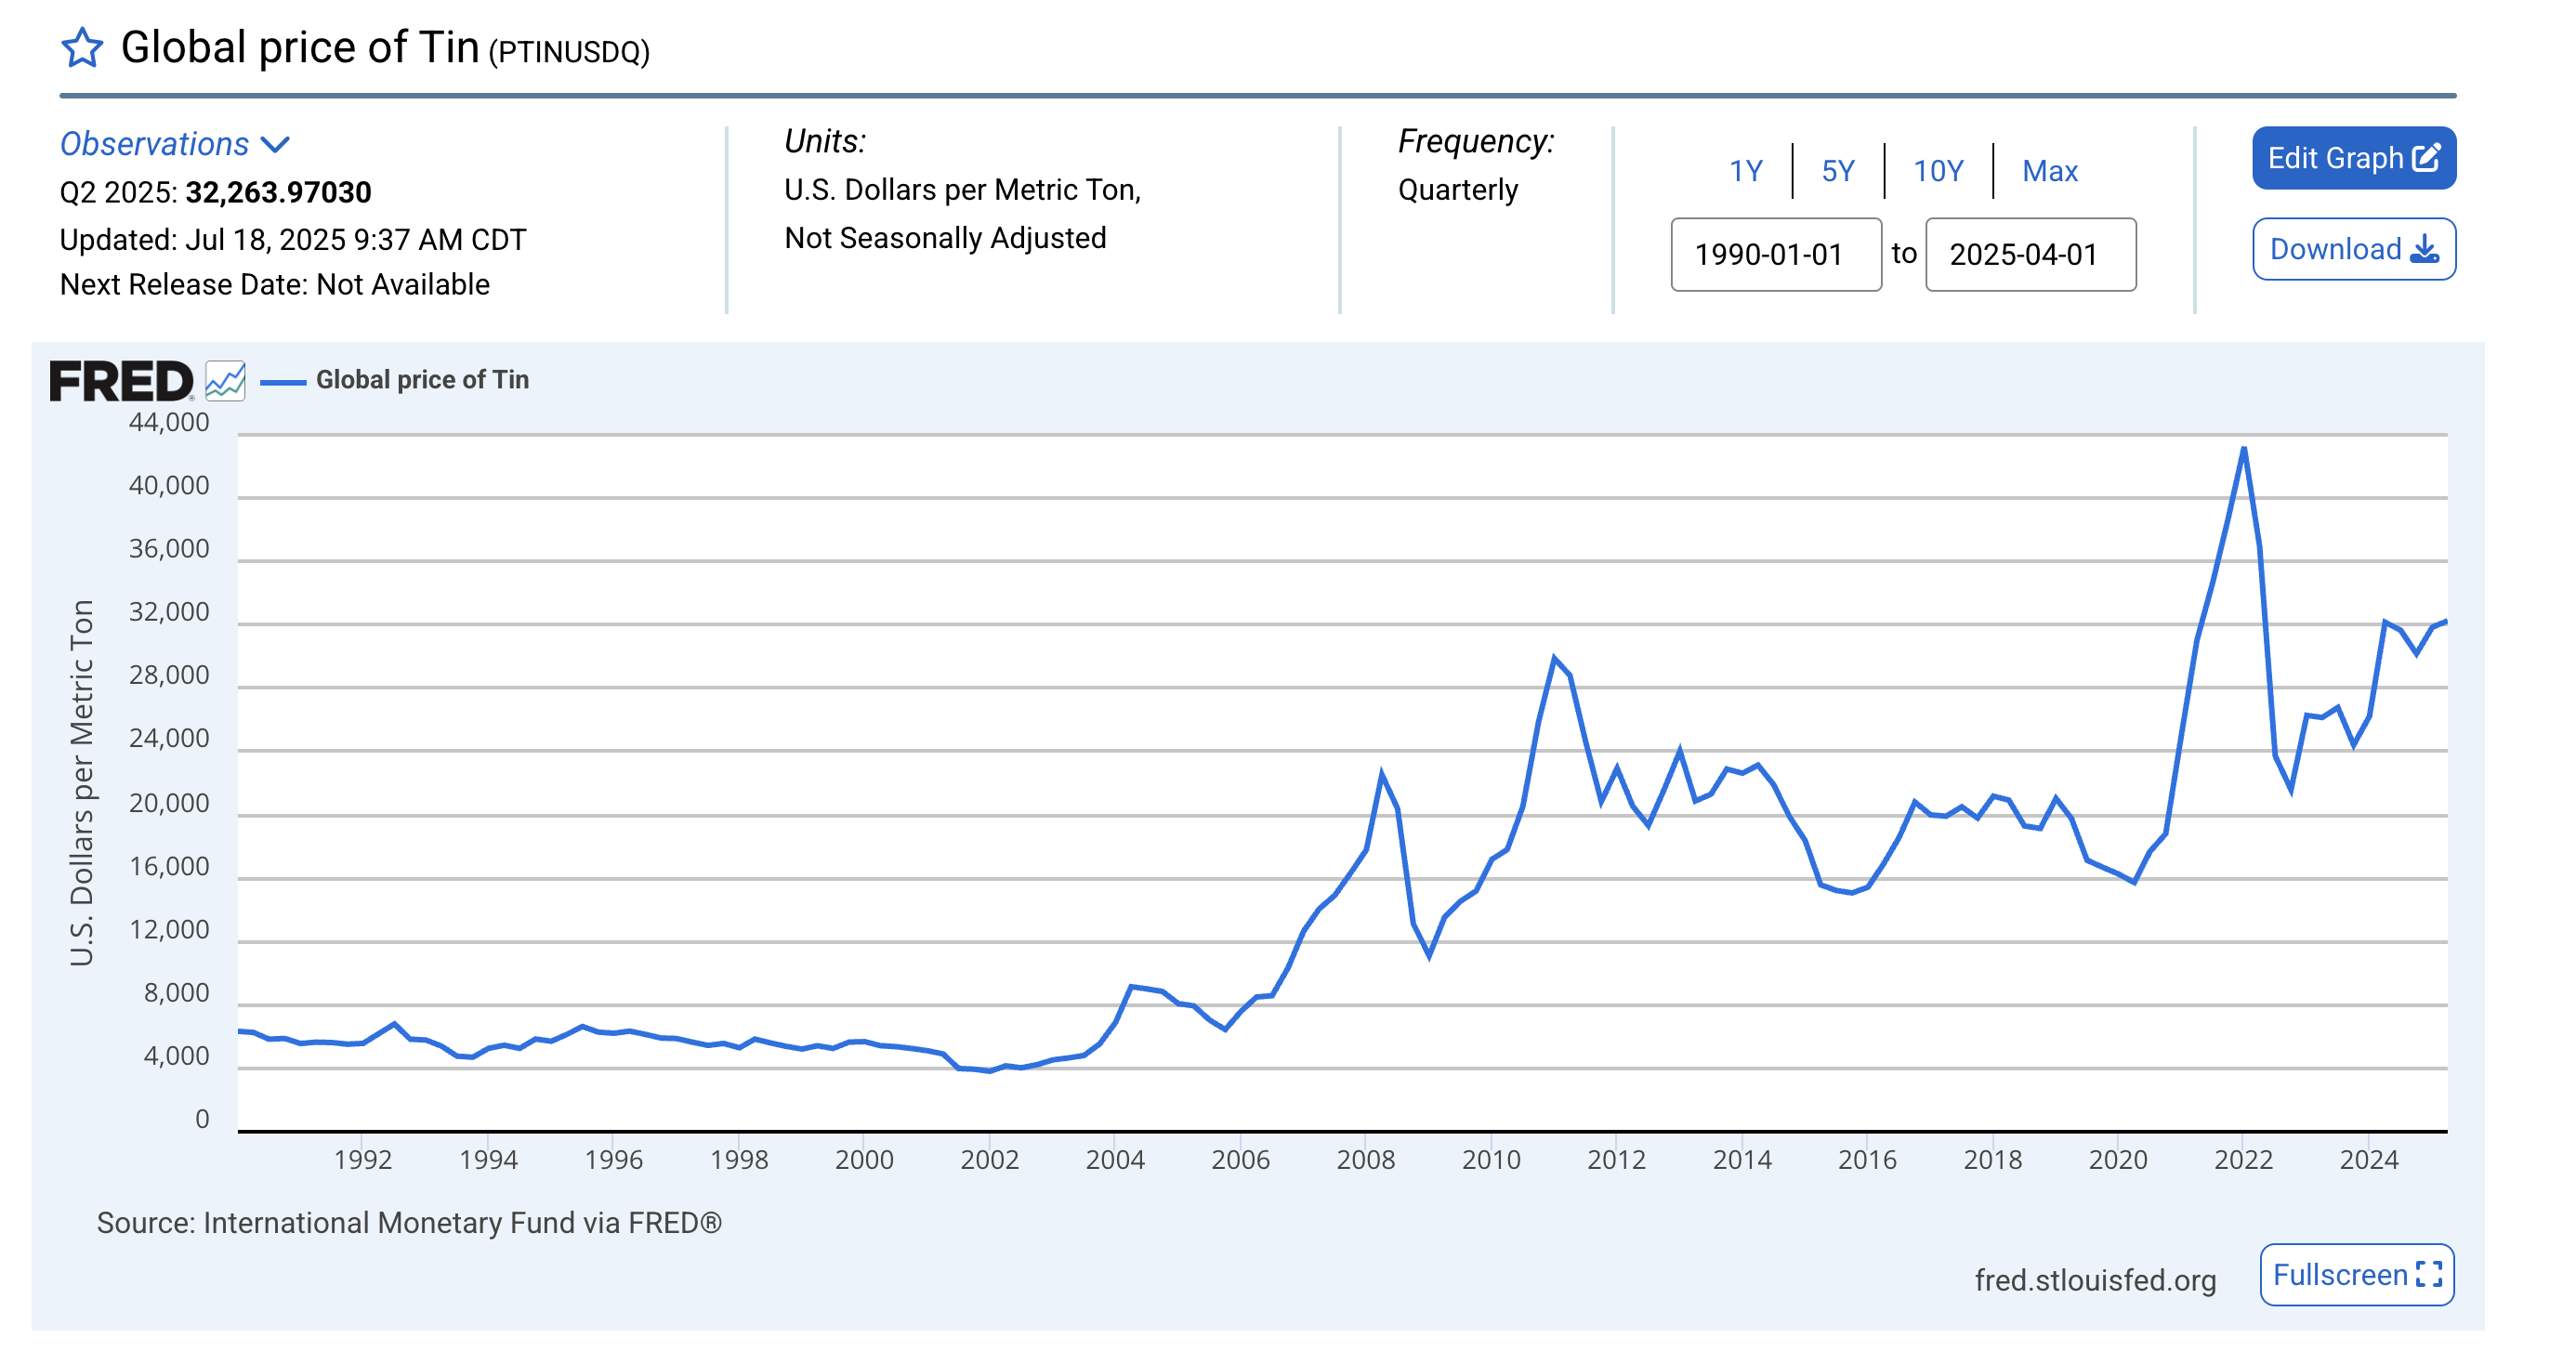
Task: Select the 5Y time range
Action: [x=1837, y=171]
